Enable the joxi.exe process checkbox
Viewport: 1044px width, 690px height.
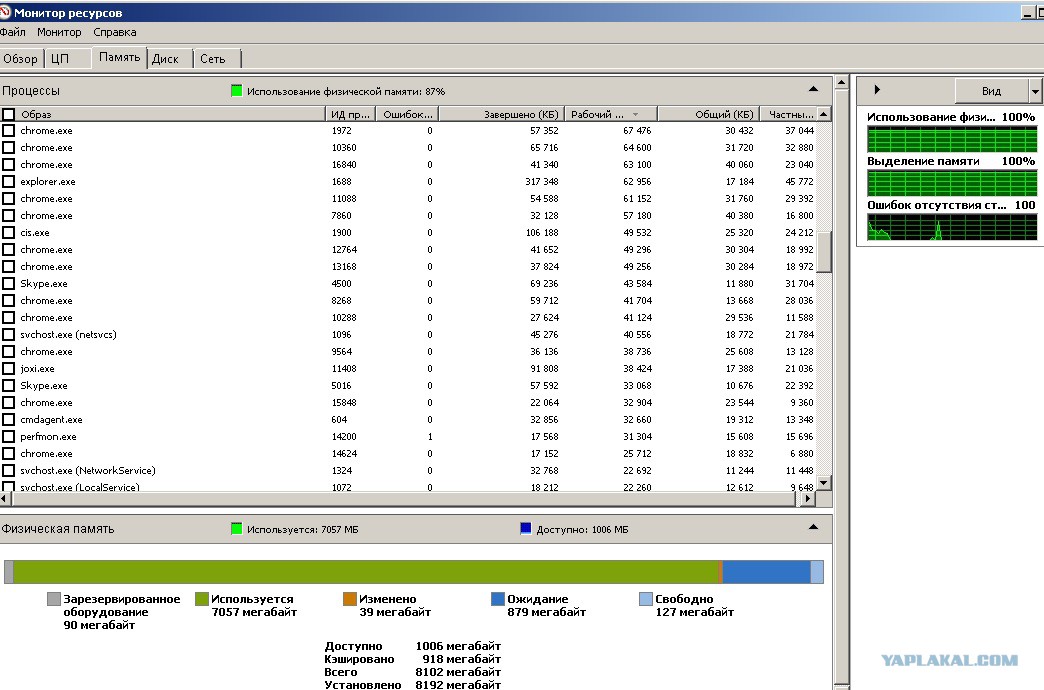coord(9,369)
